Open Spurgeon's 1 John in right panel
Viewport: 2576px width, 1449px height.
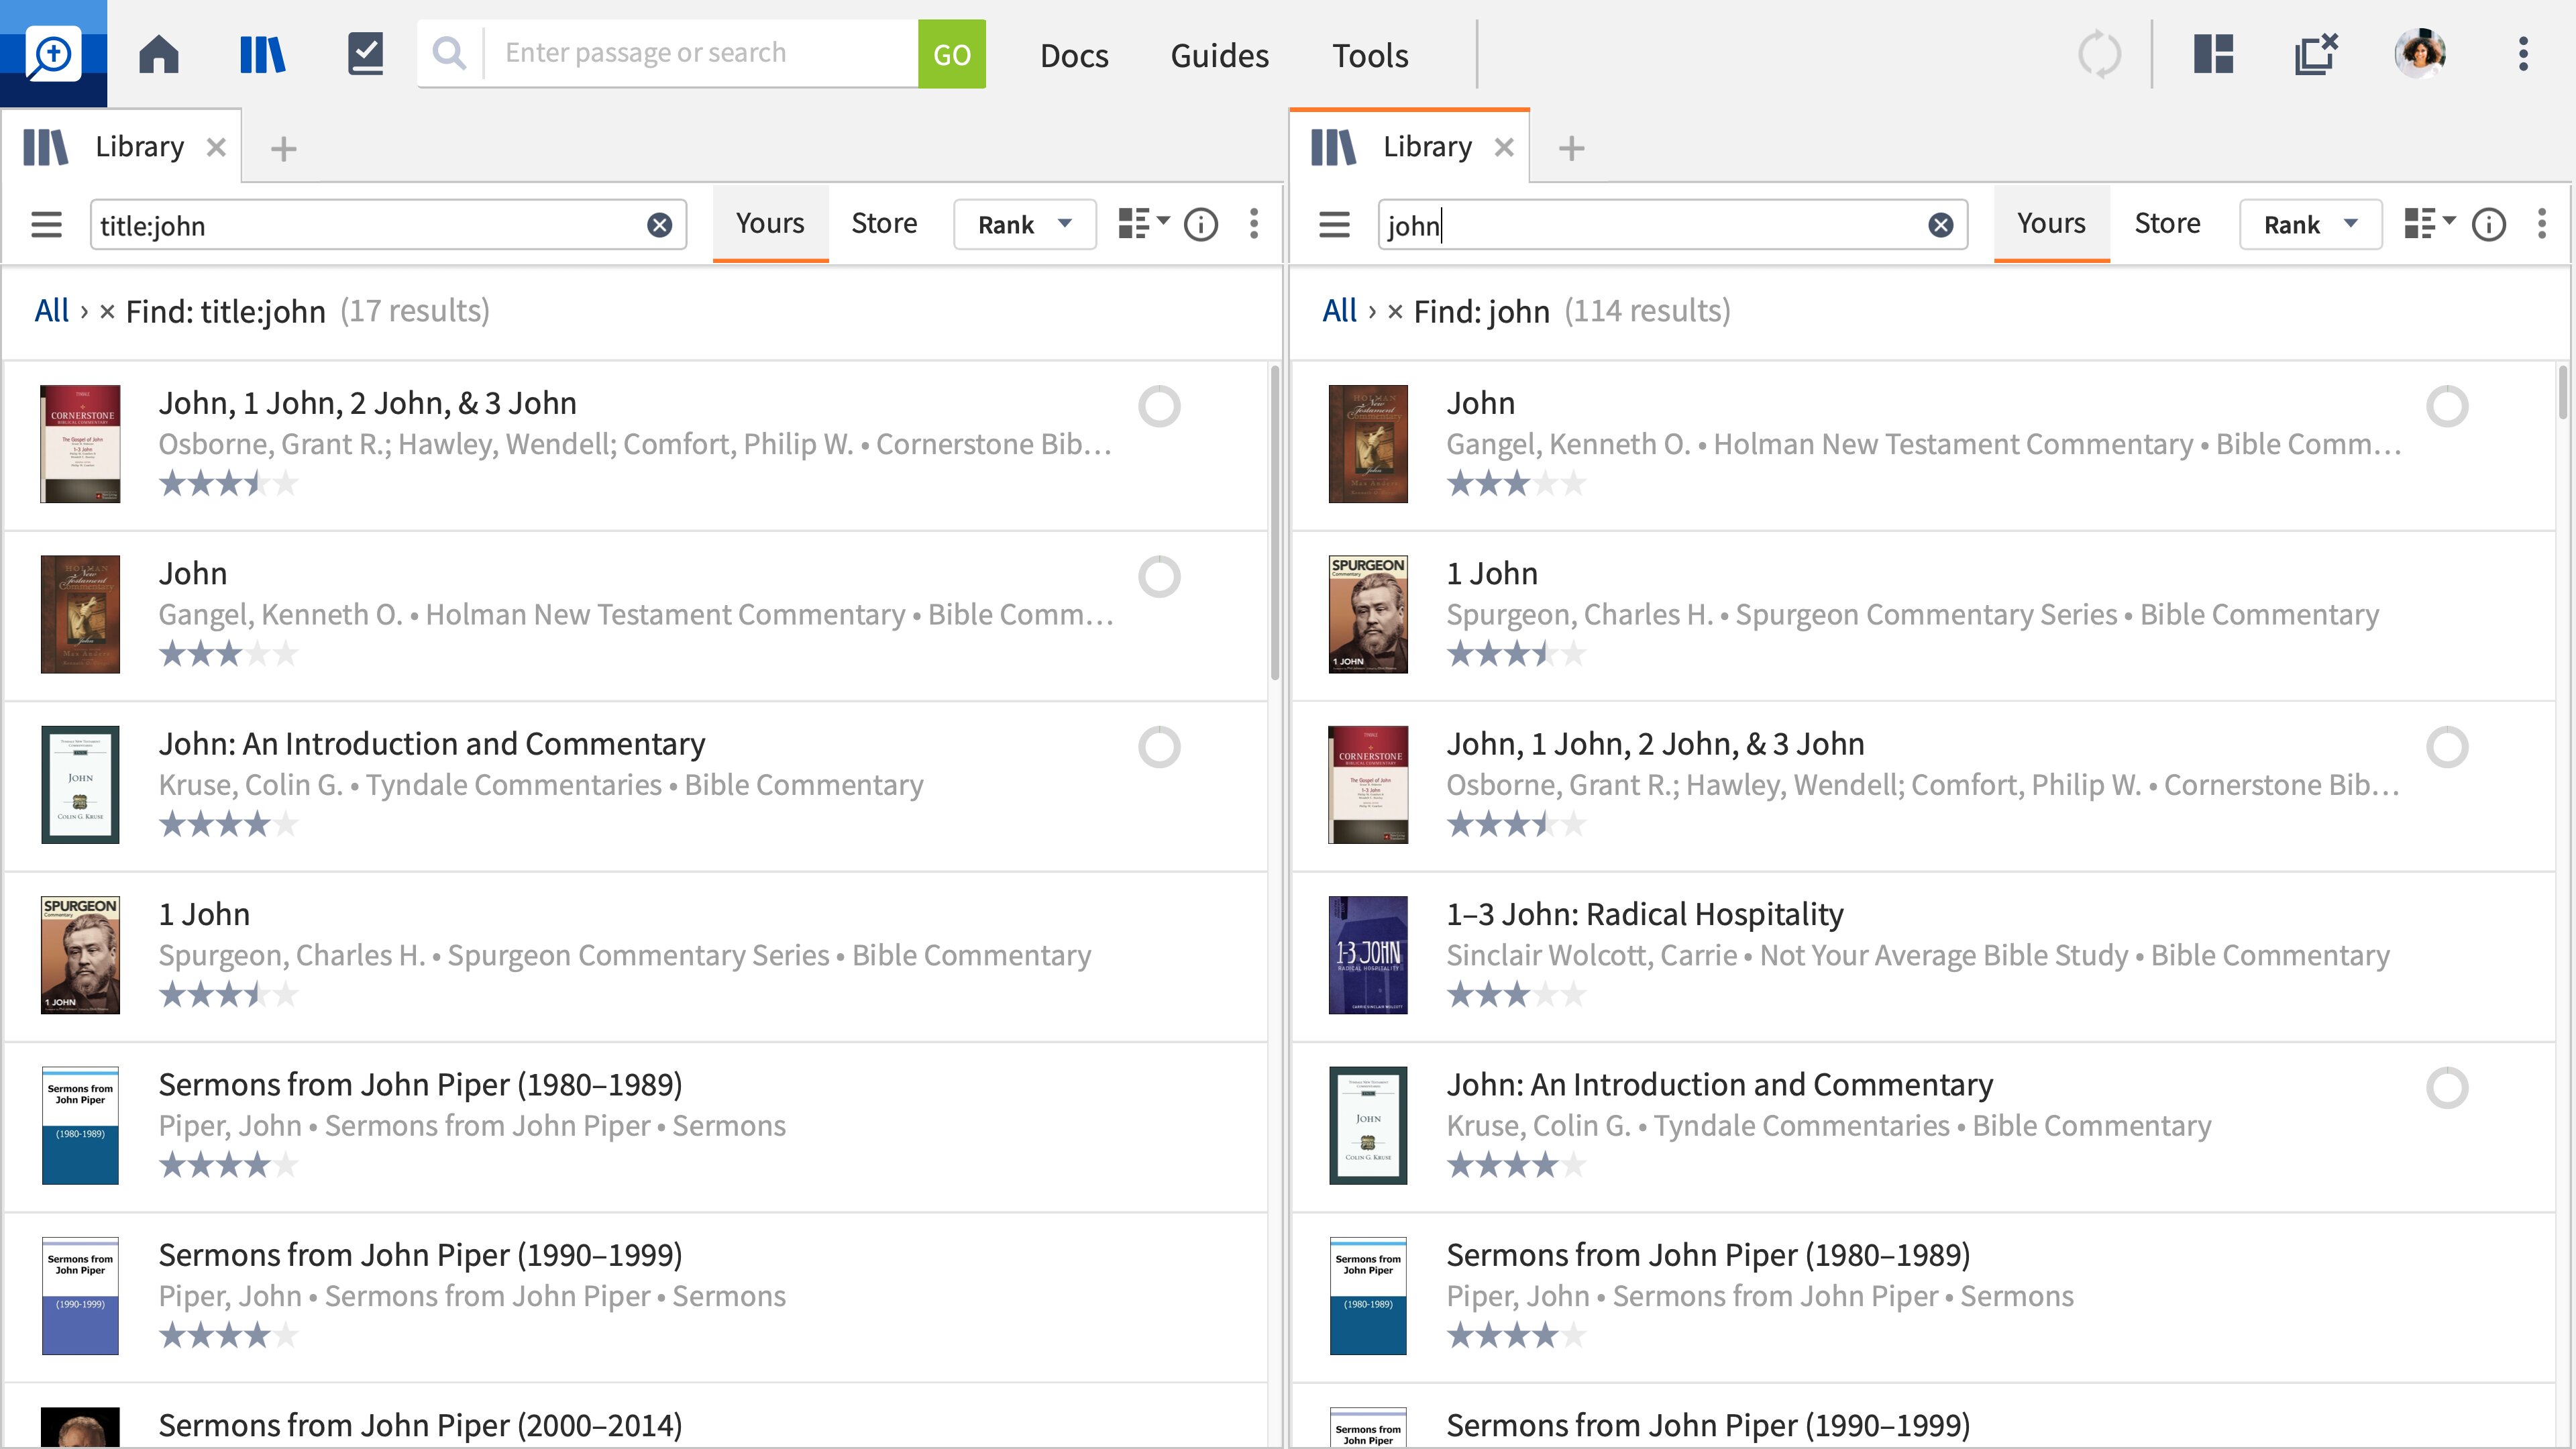coord(1492,573)
